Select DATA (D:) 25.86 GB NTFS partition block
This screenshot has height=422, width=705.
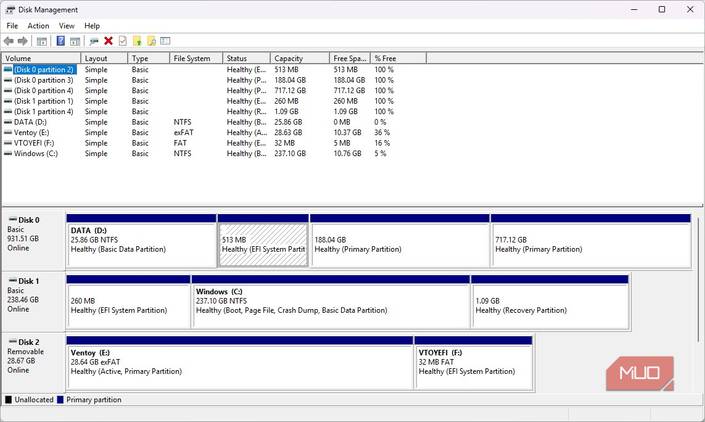coord(141,240)
